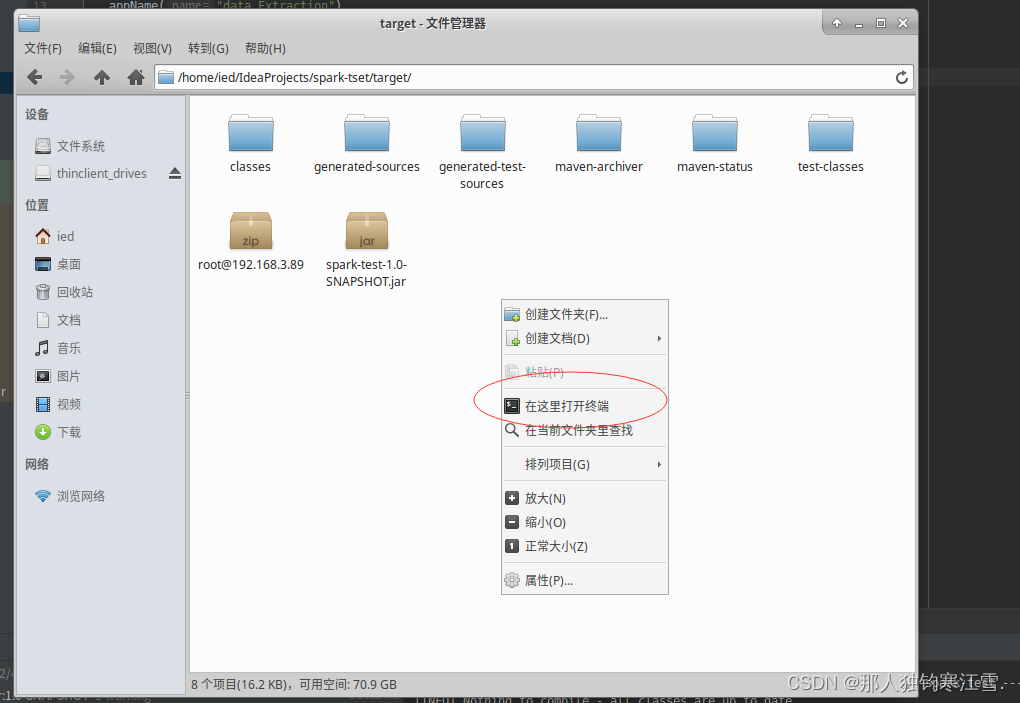Viewport: 1020px width, 703px height.
Task: Open 浏览网络 in the sidebar
Action: point(70,496)
